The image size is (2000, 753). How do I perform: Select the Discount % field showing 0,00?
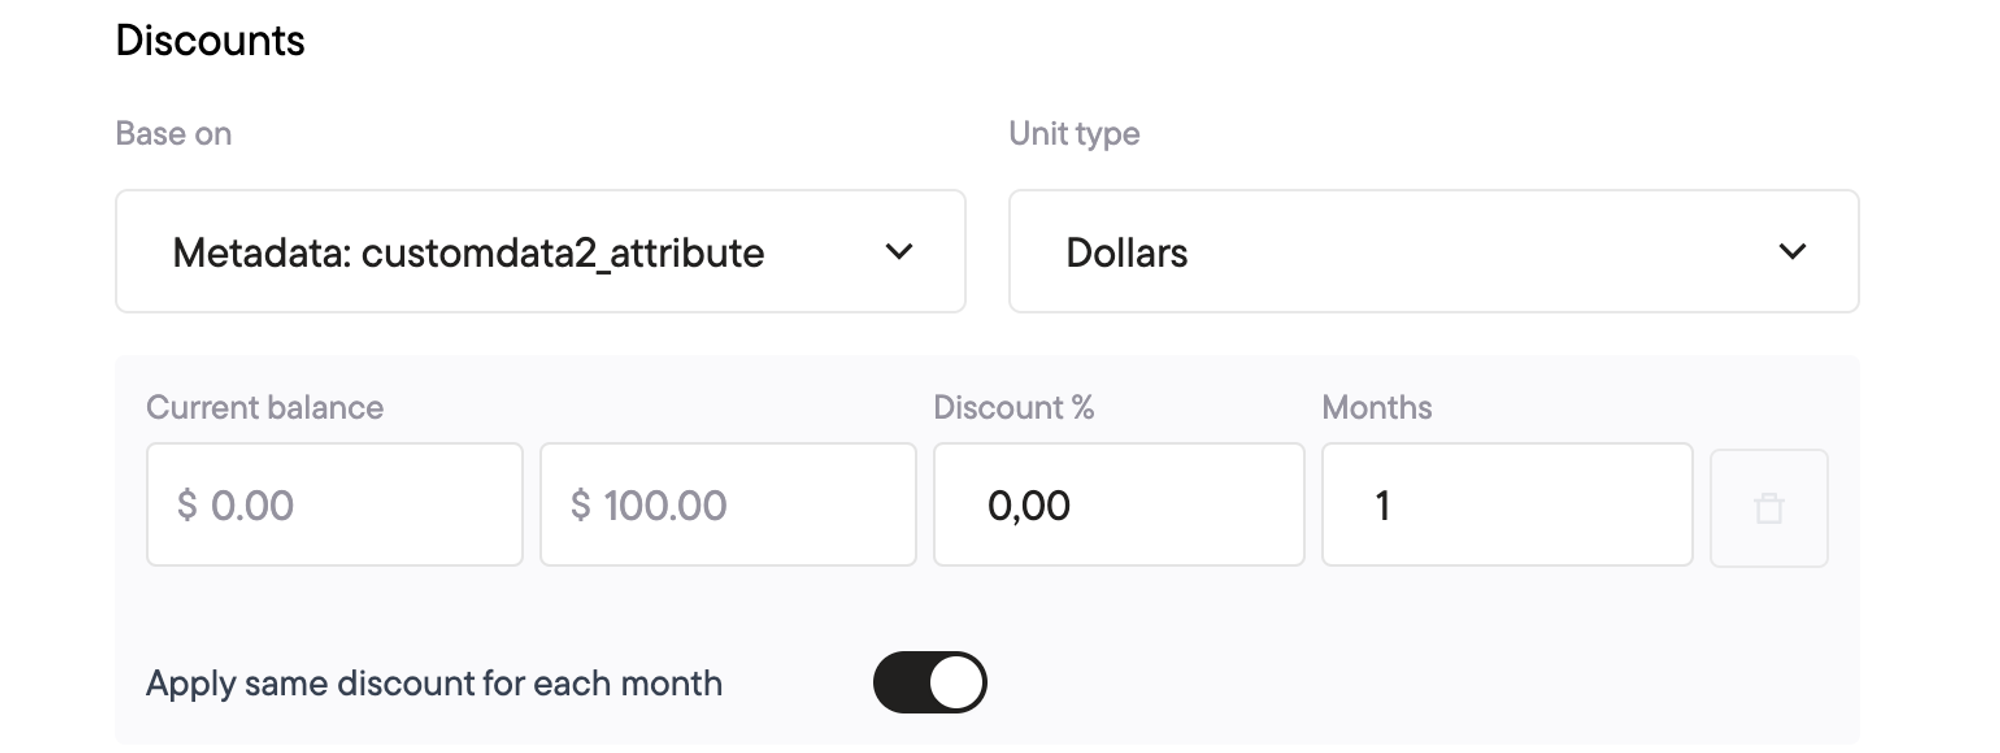pyautogui.click(x=1119, y=505)
